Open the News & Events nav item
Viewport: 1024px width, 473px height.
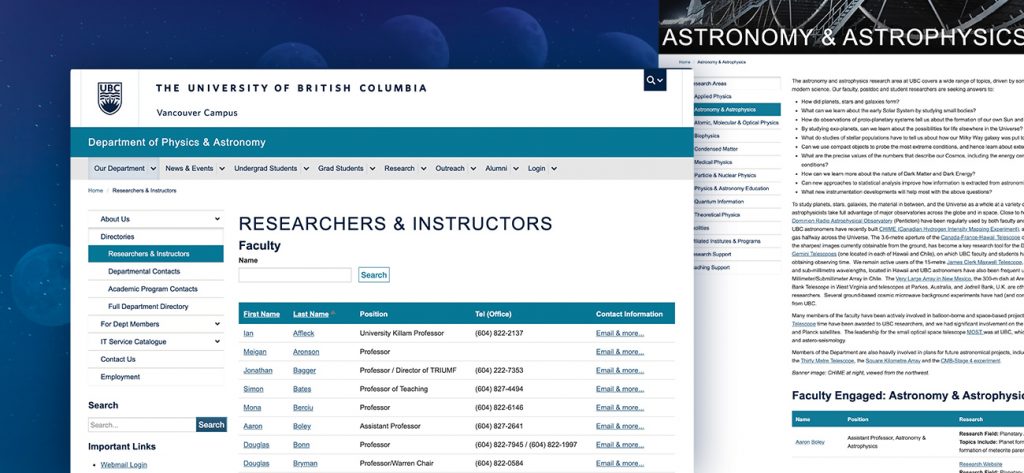coord(189,169)
